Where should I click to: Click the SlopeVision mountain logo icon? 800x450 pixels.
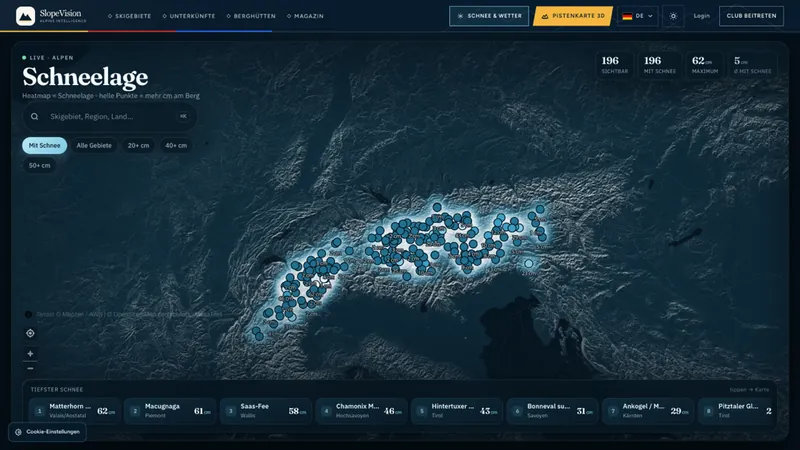25,16
